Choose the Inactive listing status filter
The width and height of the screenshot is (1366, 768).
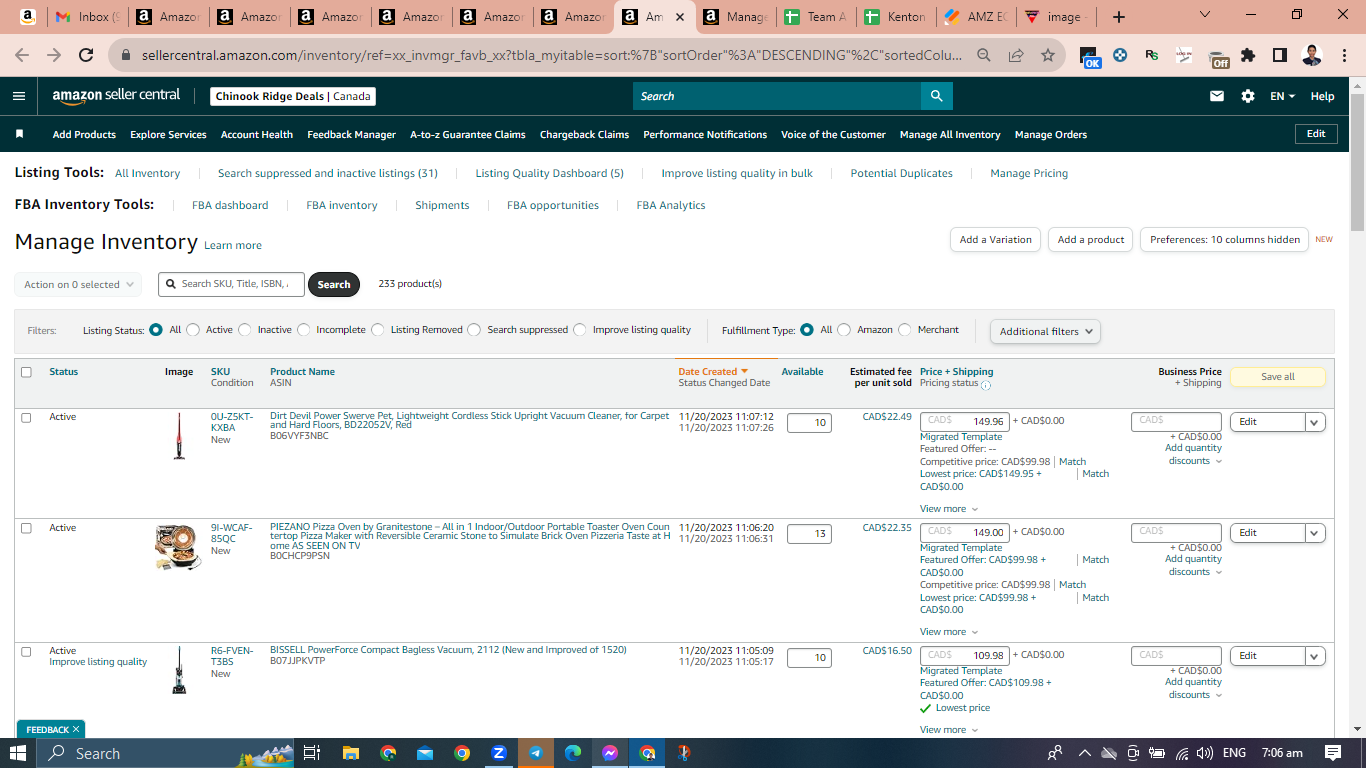point(244,330)
